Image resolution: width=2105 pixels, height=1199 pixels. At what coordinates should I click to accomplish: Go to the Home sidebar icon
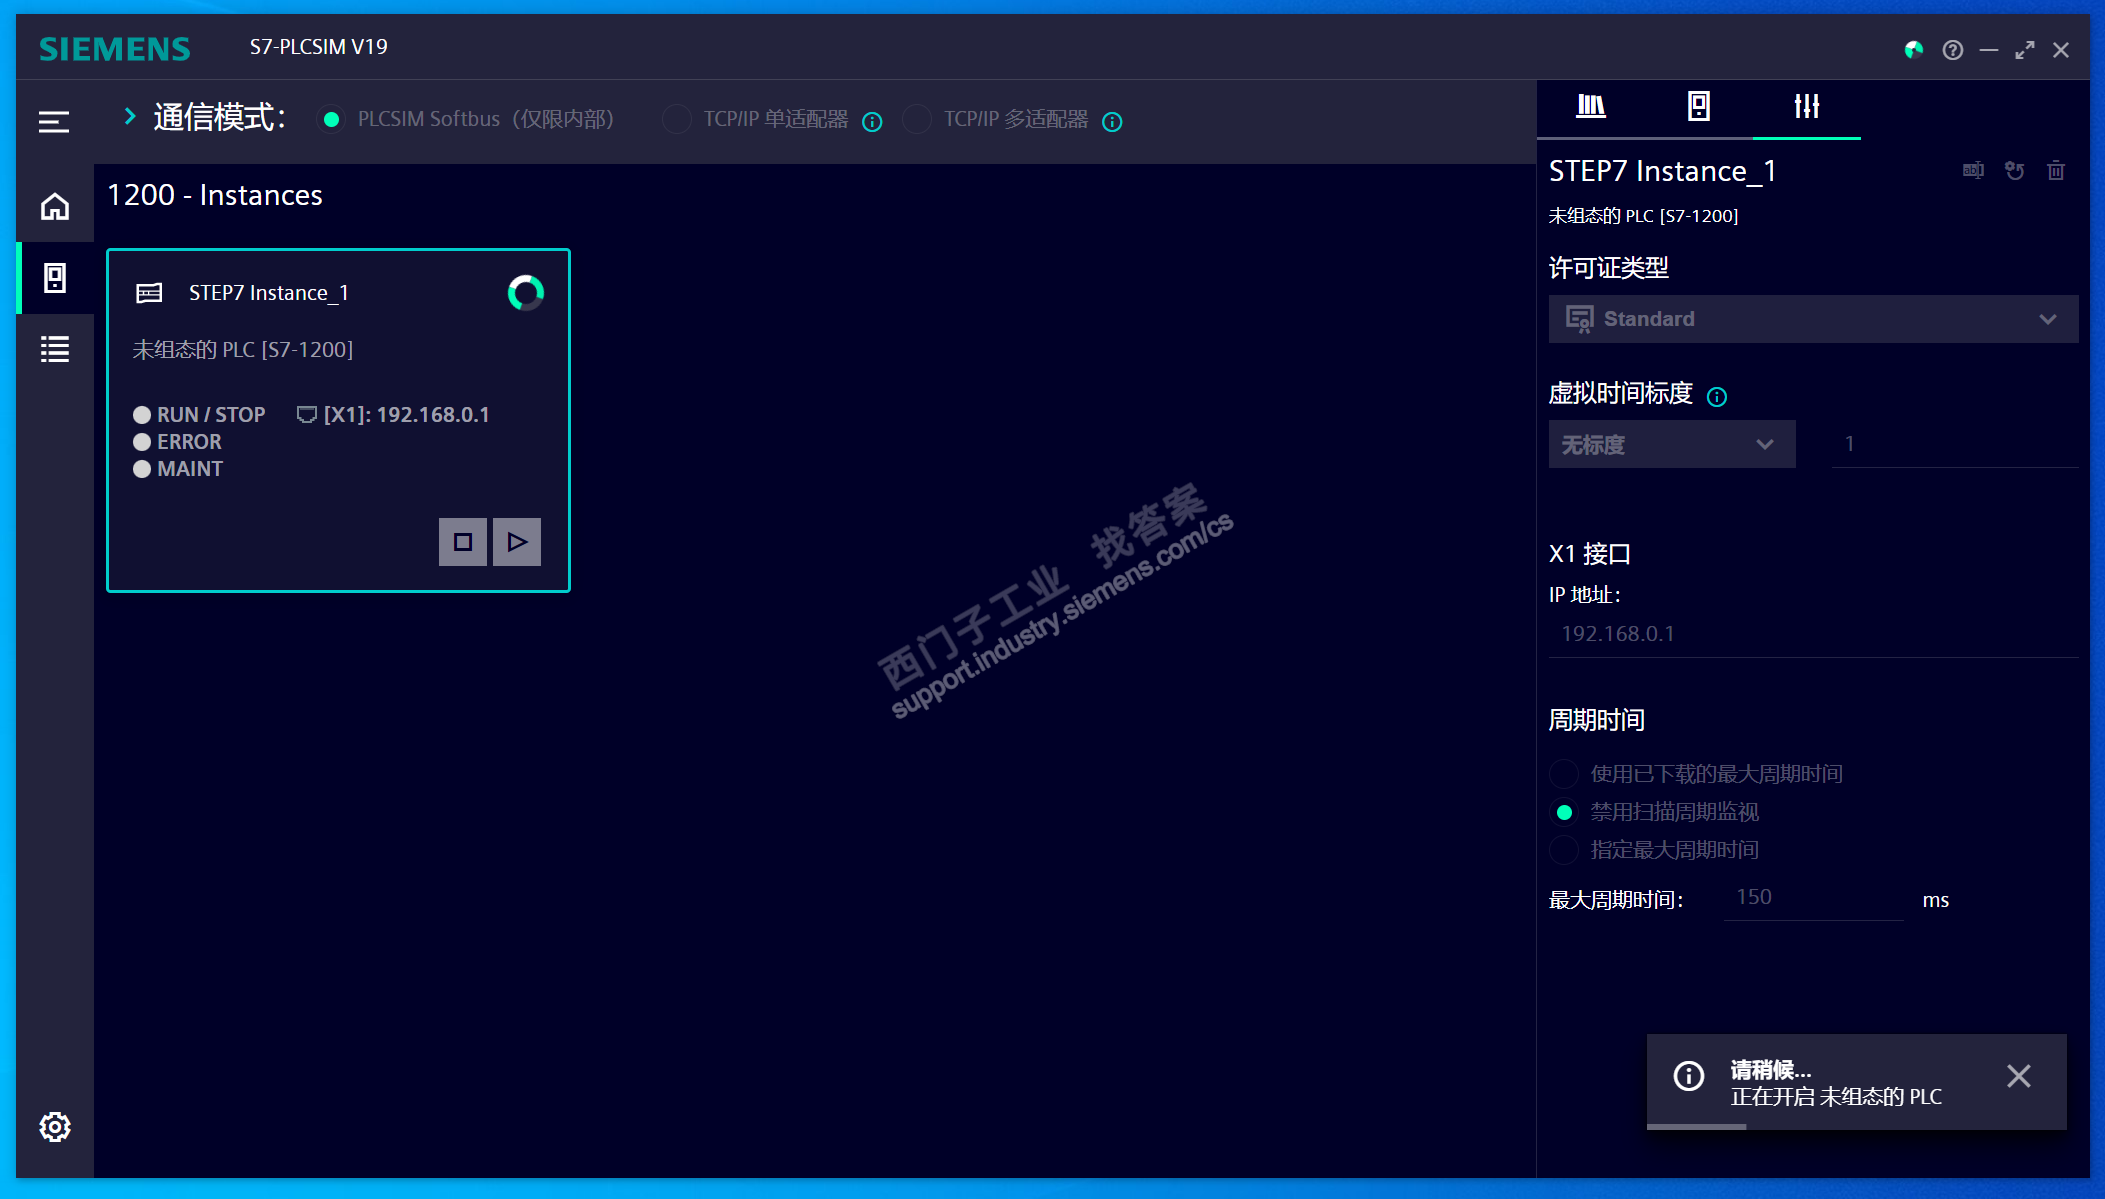pos(55,206)
